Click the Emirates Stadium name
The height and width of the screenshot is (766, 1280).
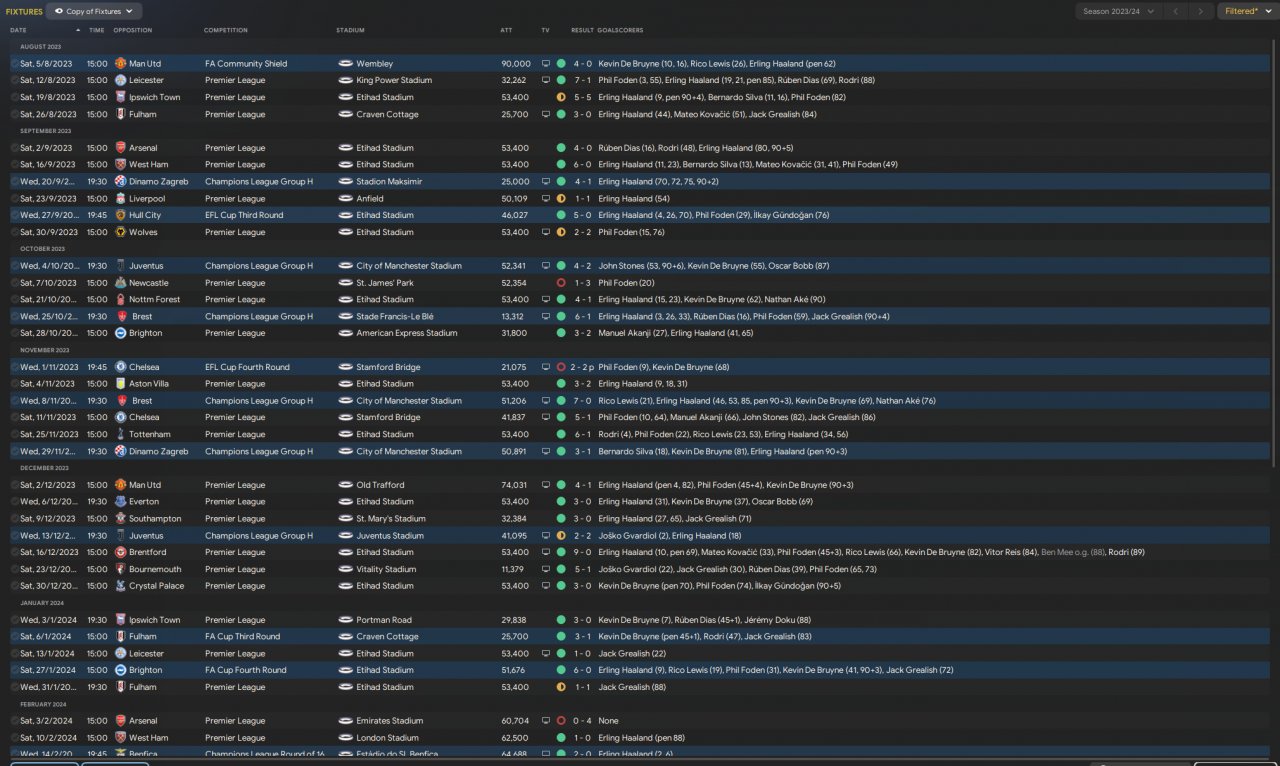(x=390, y=721)
